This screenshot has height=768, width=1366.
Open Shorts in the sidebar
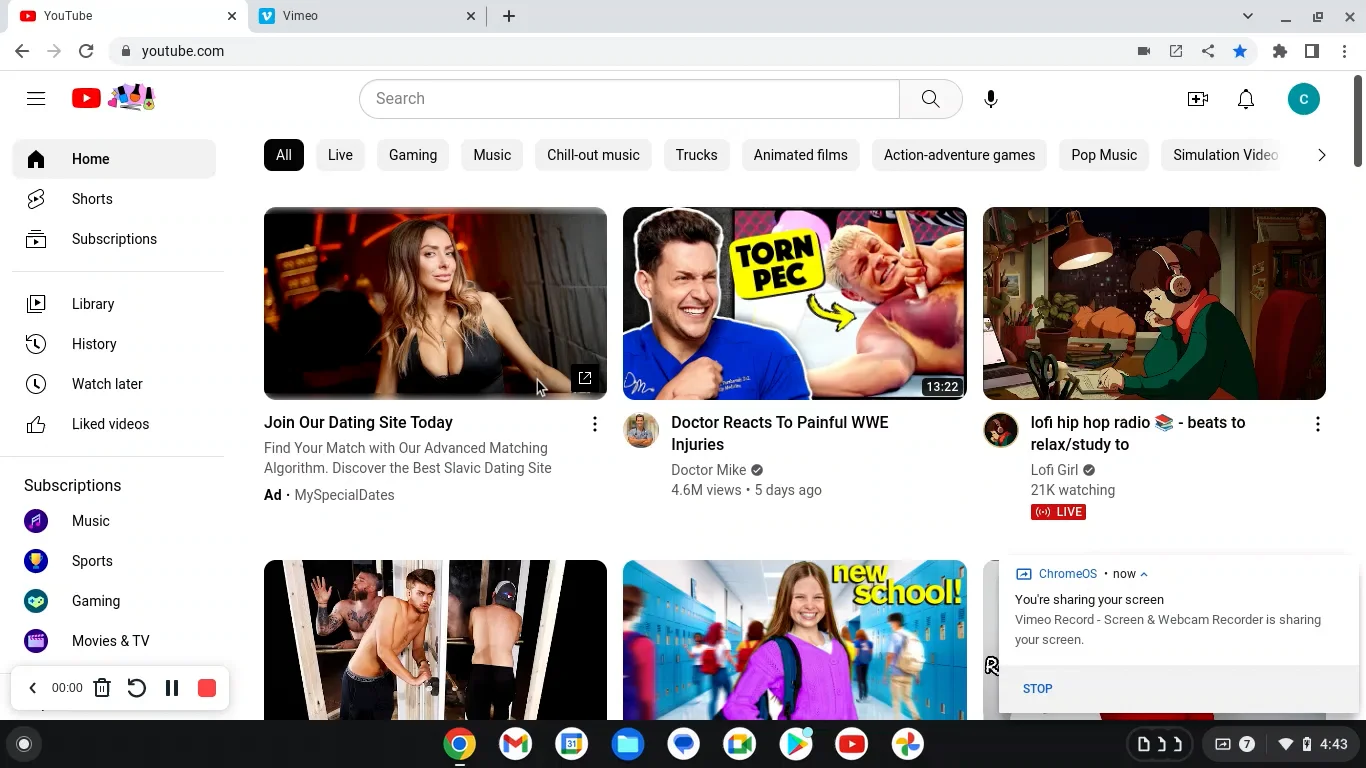[92, 199]
